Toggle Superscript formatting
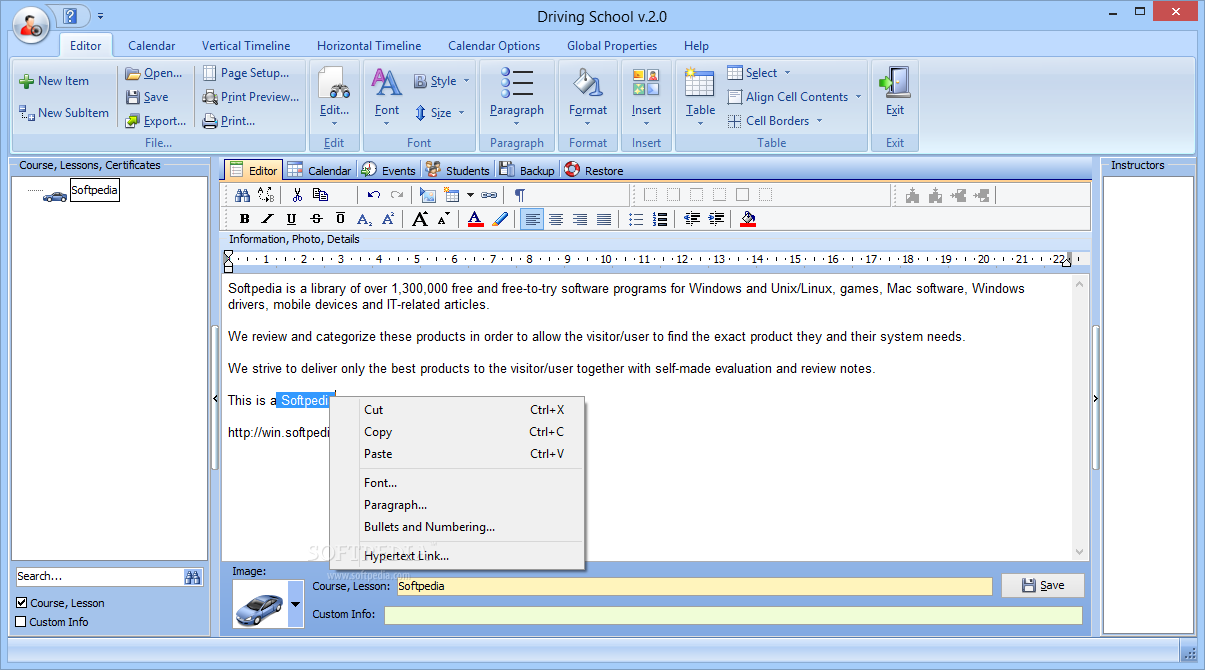The image size is (1205, 670). (x=388, y=219)
